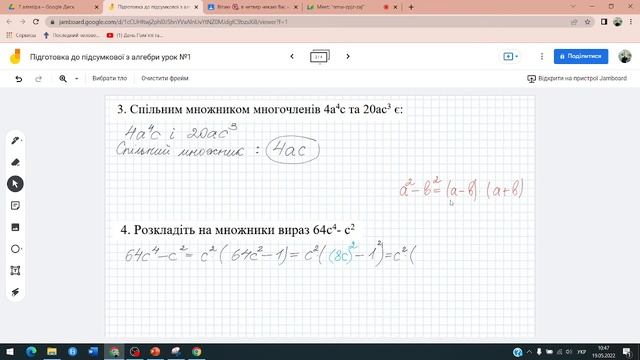Screen dimensions: 640x360
Task: Click 'Відкрити на пристрої Jamboard' link
Action: 577,78
